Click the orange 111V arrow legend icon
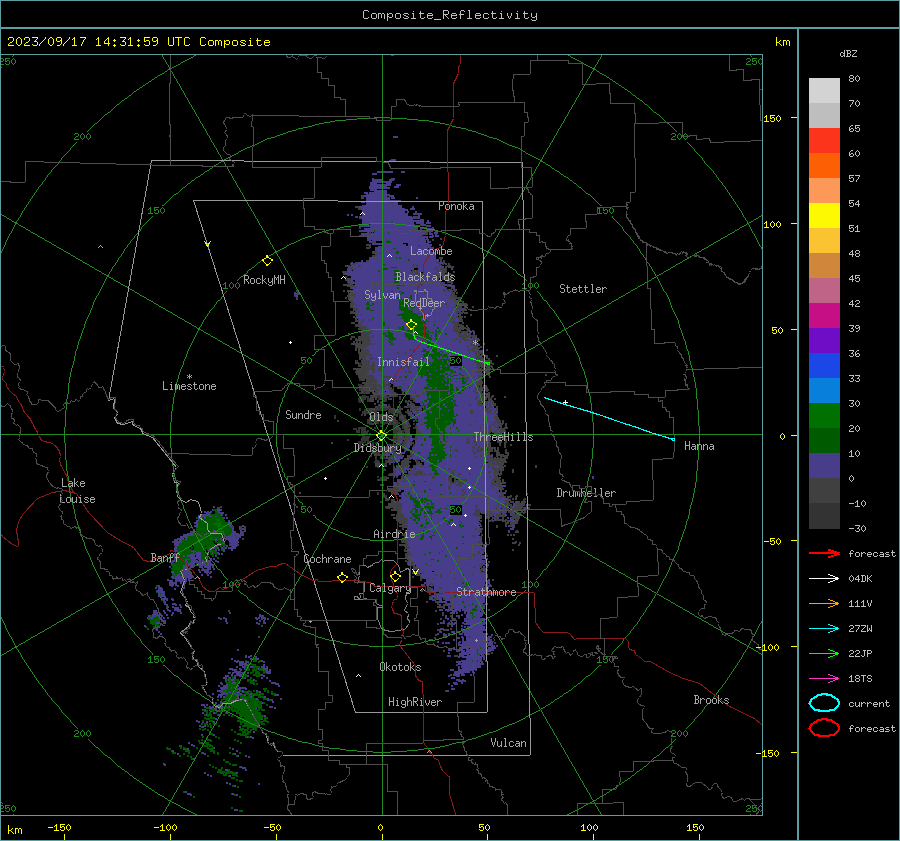Image resolution: width=900 pixels, height=841 pixels. pyautogui.click(x=824, y=603)
